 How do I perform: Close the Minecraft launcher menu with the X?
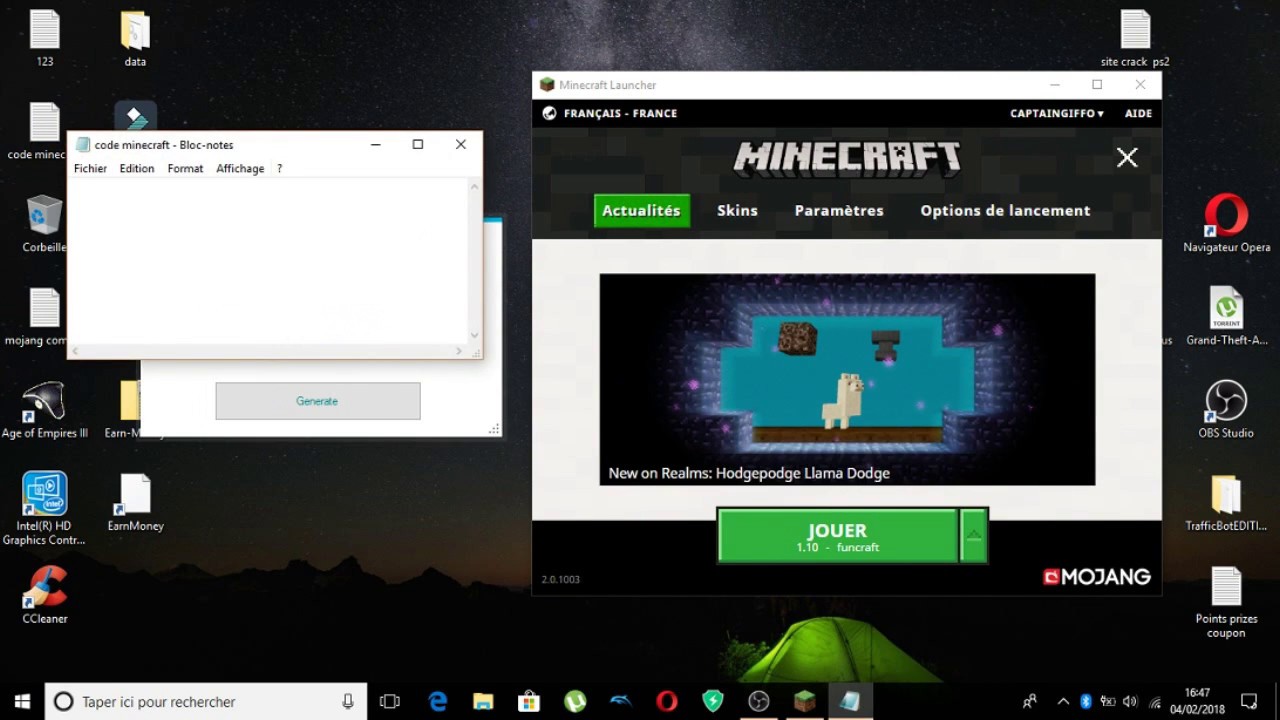point(1127,157)
